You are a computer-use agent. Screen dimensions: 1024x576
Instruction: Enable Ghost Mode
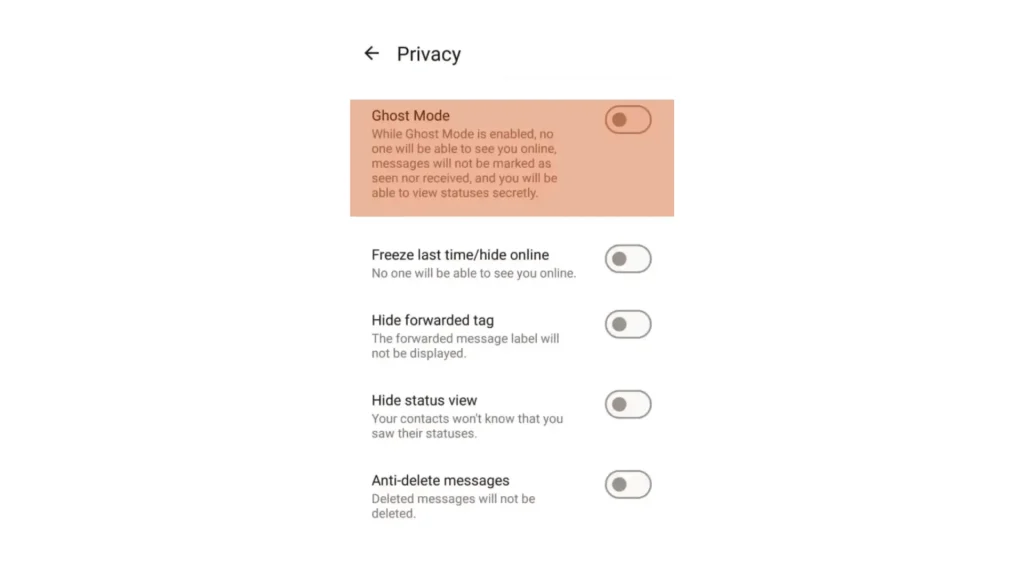coord(628,119)
